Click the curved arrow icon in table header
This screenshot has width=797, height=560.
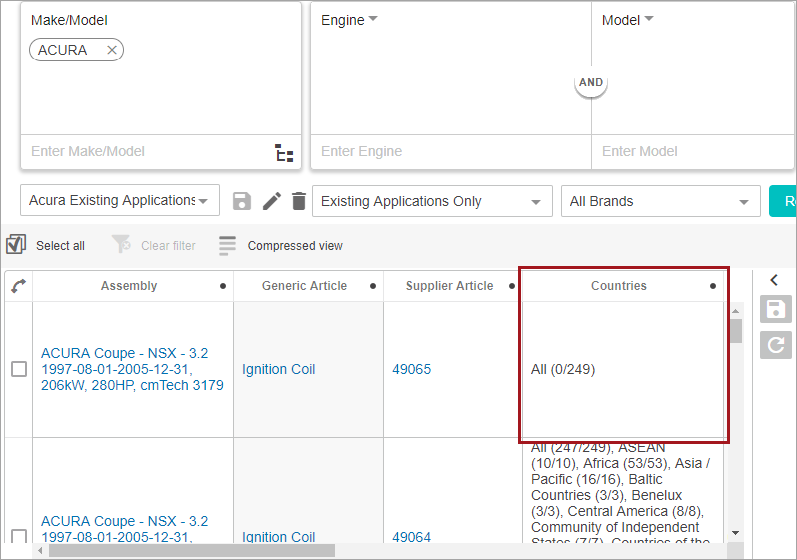click(18, 286)
